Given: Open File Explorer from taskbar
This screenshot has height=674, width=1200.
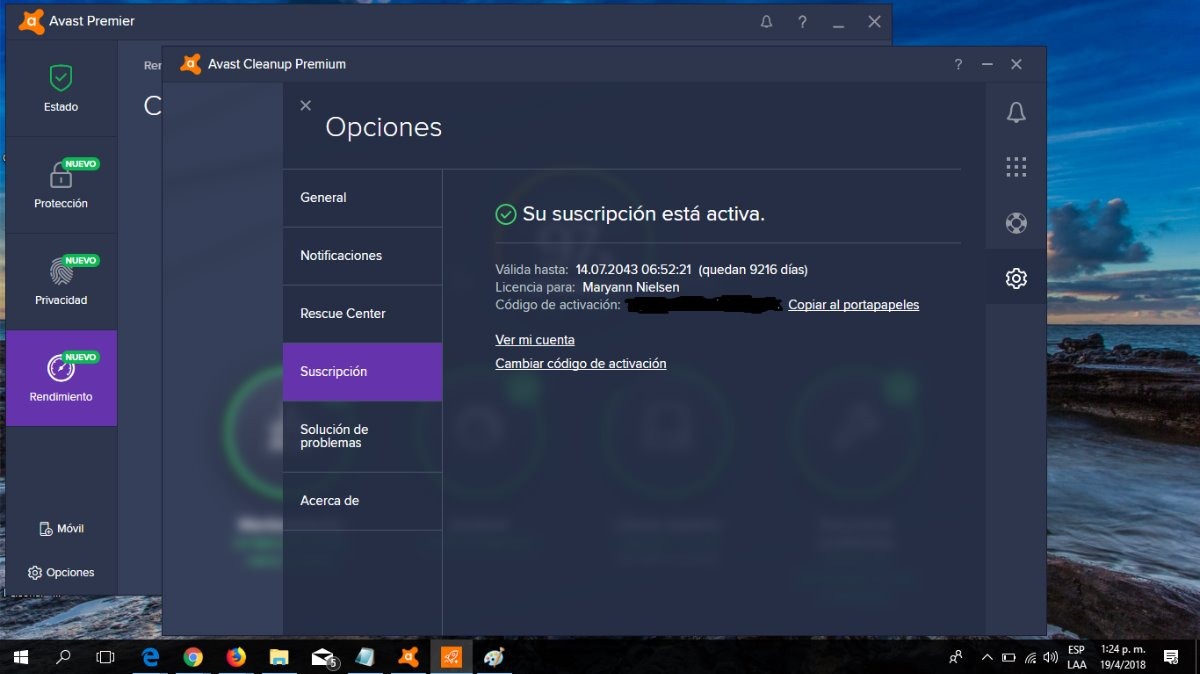Looking at the screenshot, I should 280,656.
